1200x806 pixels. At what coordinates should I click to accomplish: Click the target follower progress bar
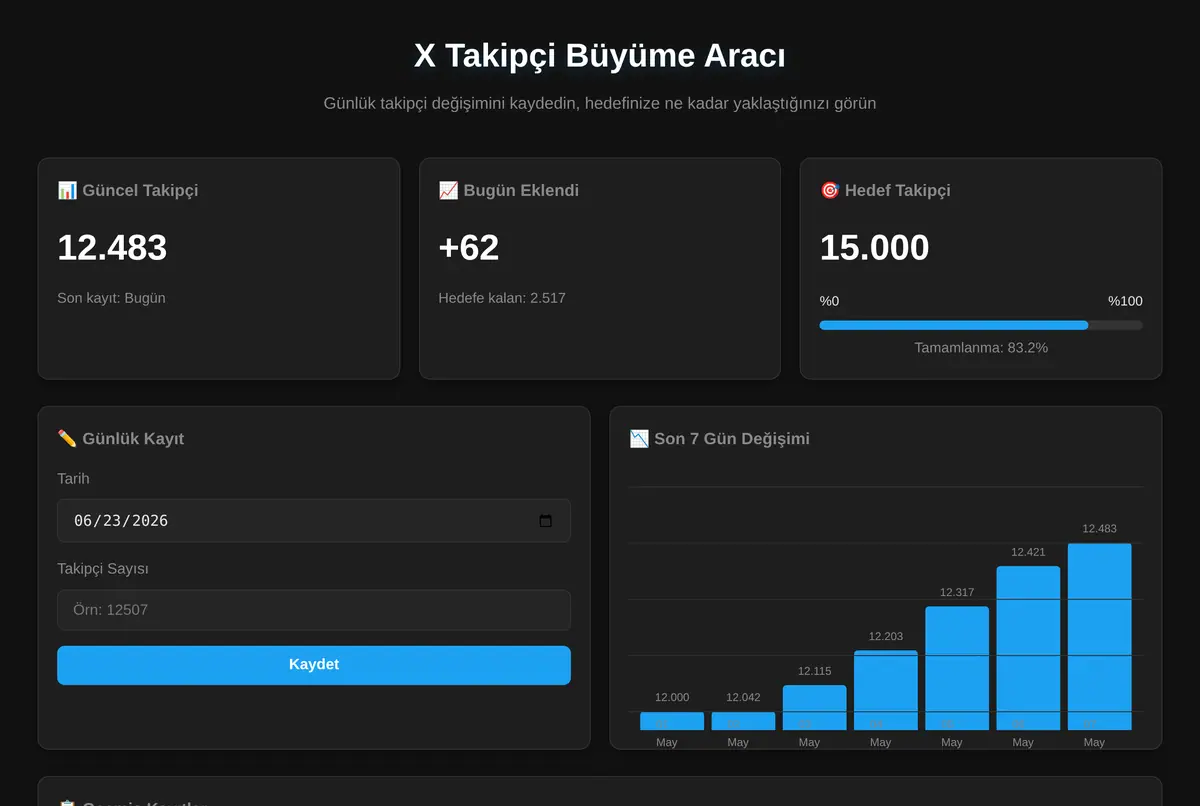pos(981,325)
